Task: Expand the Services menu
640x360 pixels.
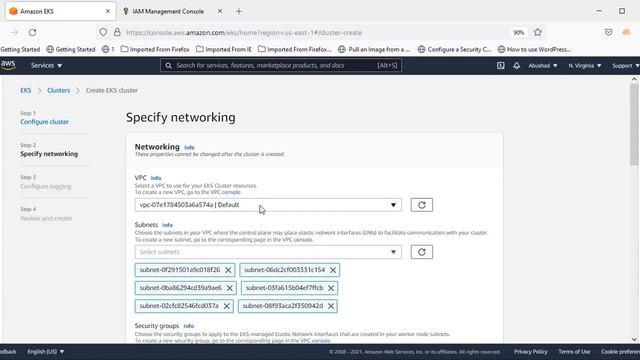Action: [46, 65]
